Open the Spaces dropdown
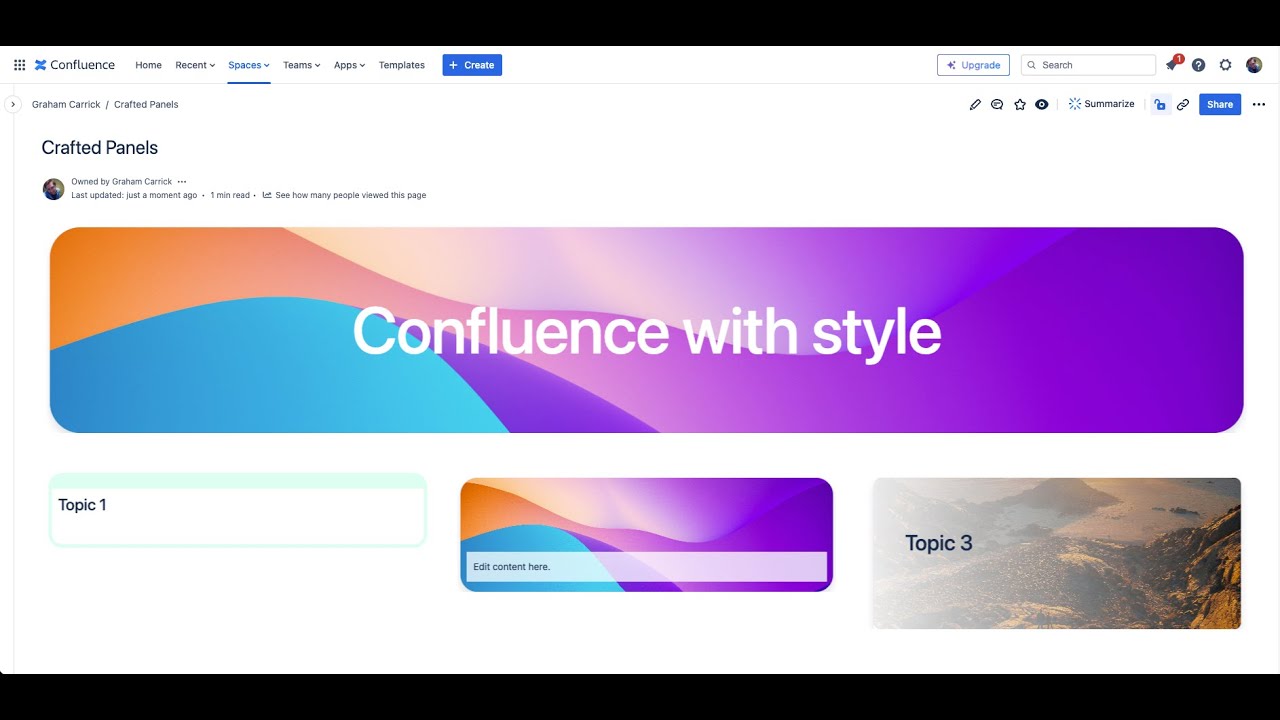 249,65
